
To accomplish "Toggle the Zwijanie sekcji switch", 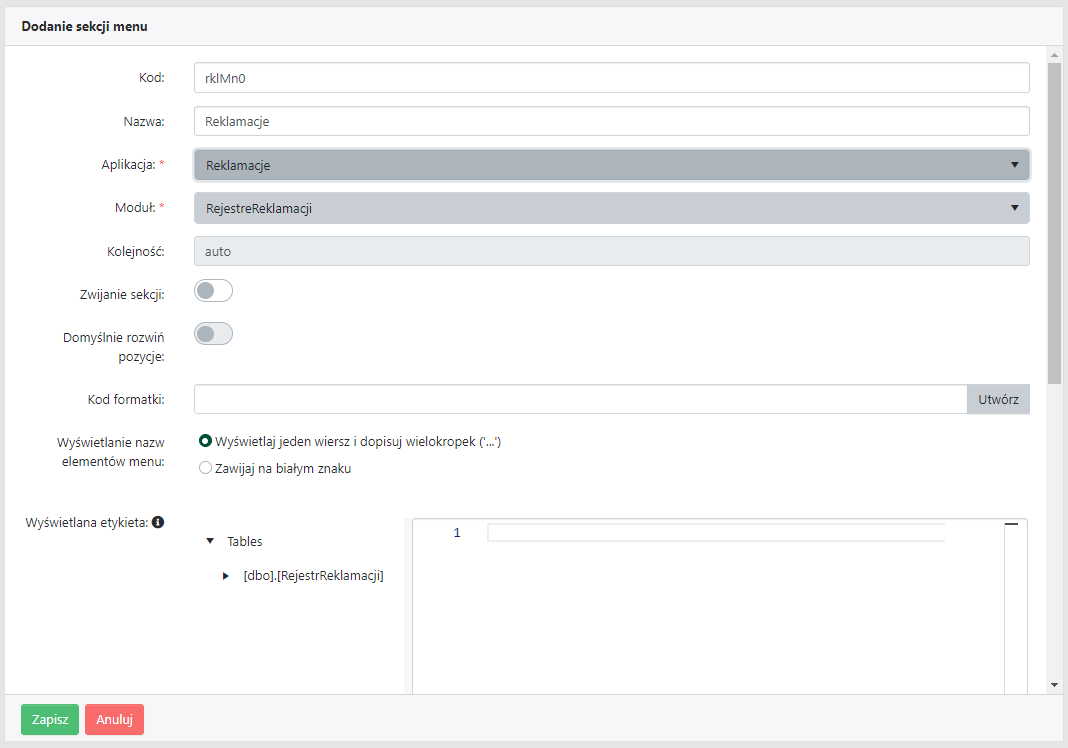I will pyautogui.click(x=213, y=291).
